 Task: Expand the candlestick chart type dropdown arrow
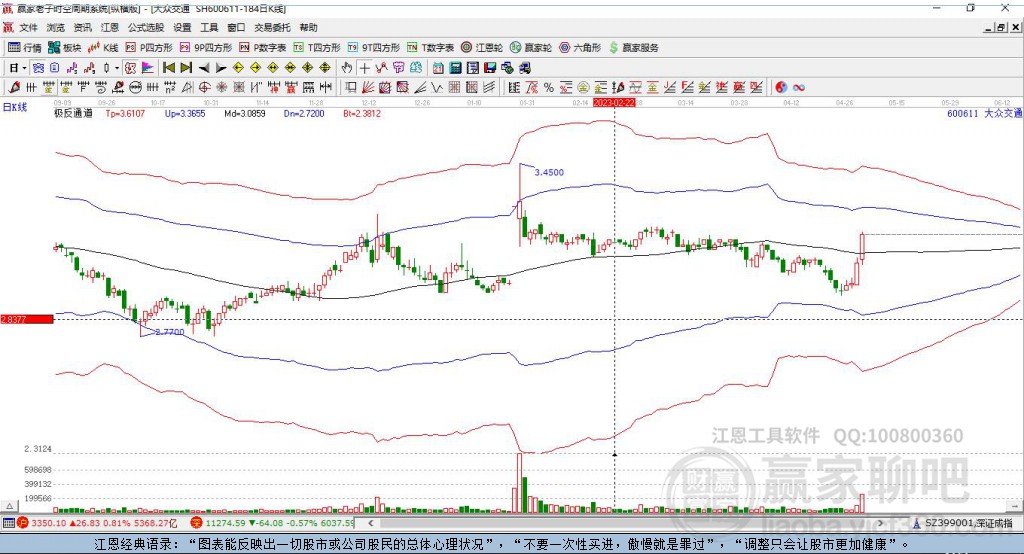coord(117,68)
